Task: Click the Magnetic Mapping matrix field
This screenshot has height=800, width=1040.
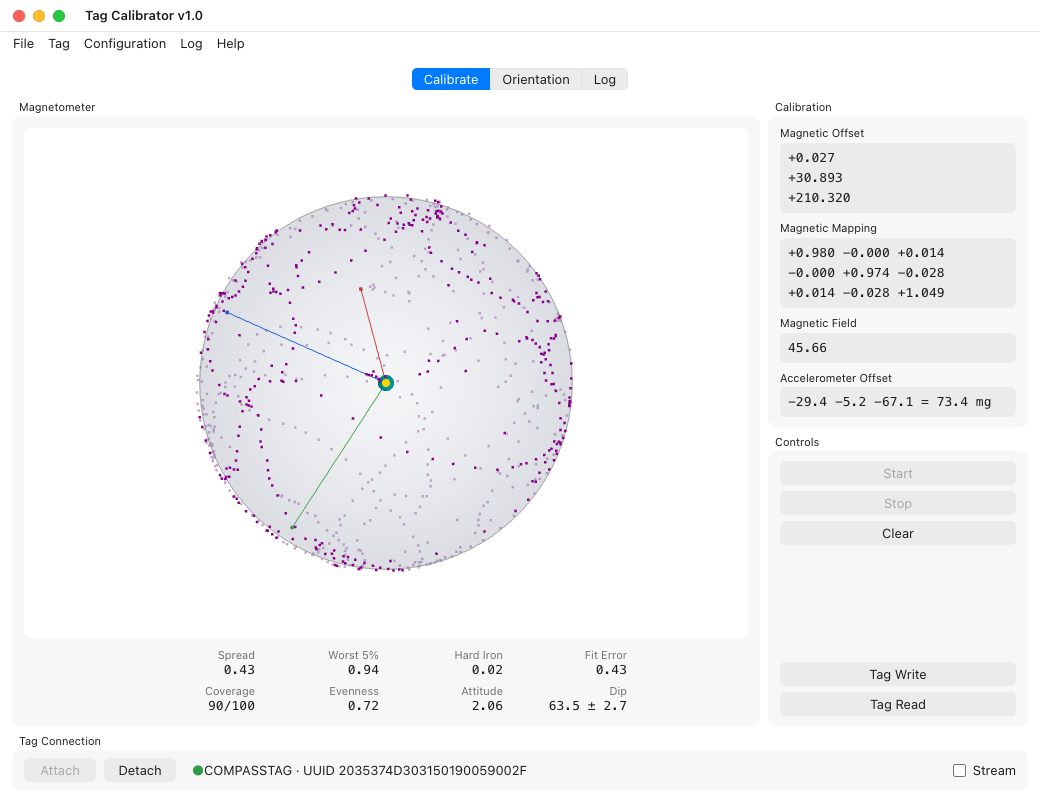Action: click(x=897, y=273)
